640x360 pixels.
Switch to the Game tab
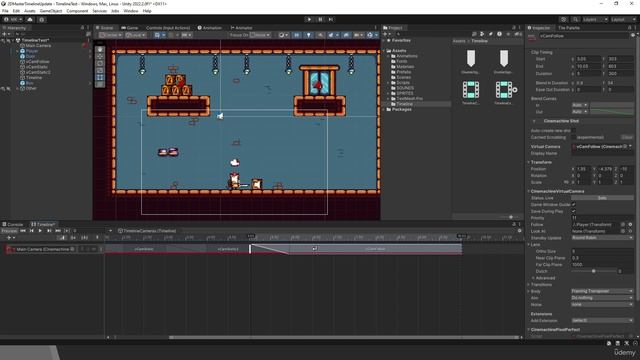(x=130, y=28)
